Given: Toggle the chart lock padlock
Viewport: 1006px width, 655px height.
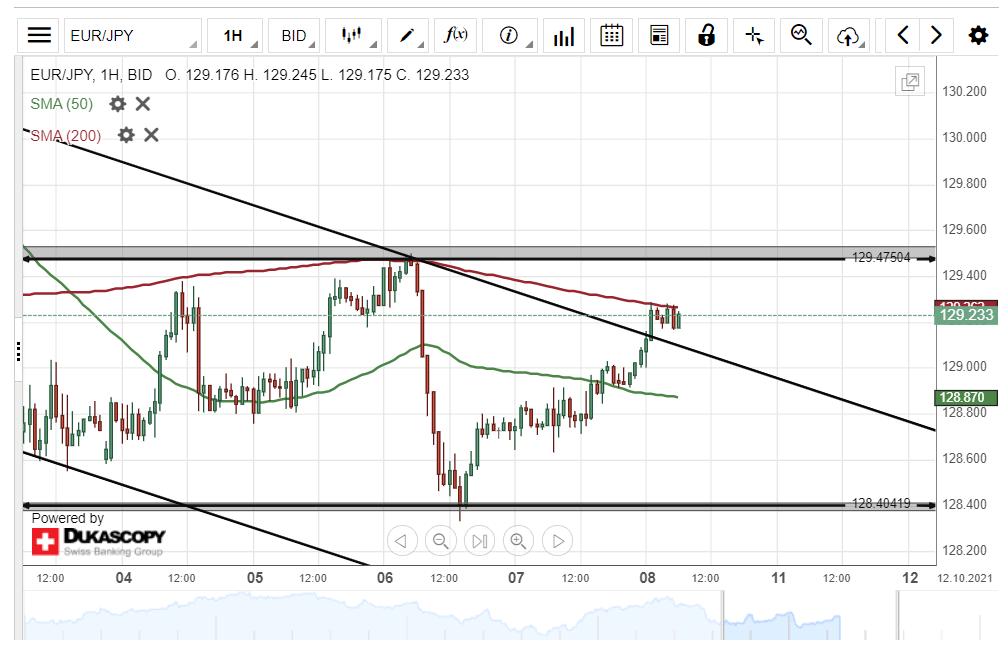Looking at the screenshot, I should click(x=706, y=35).
